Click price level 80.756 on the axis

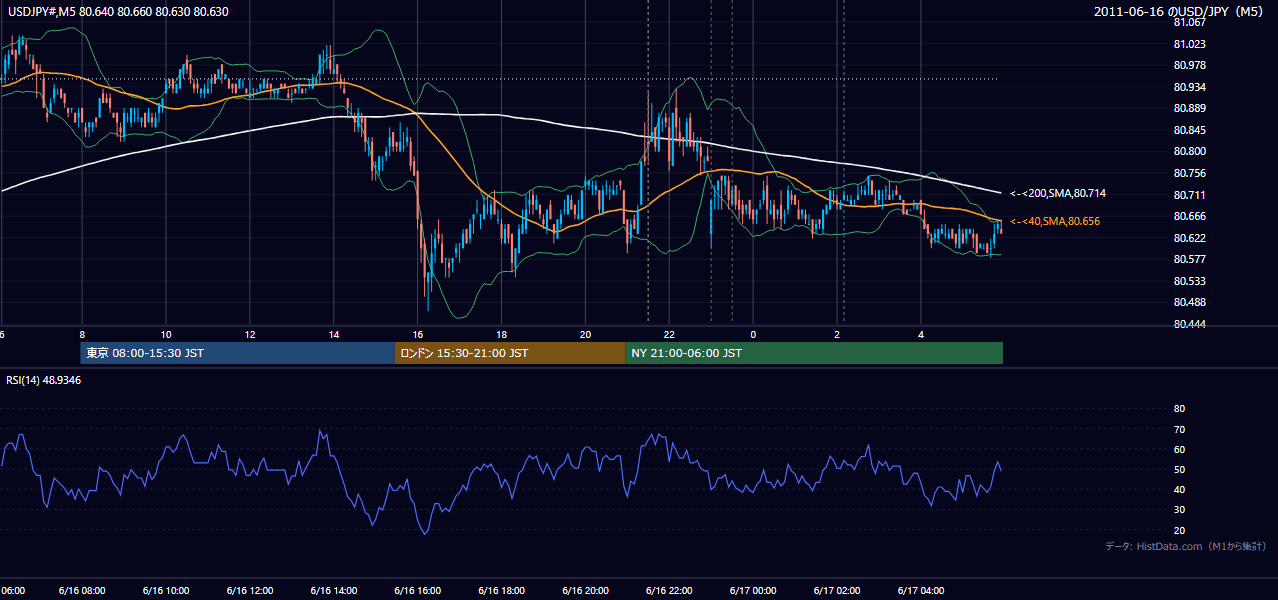point(1189,173)
